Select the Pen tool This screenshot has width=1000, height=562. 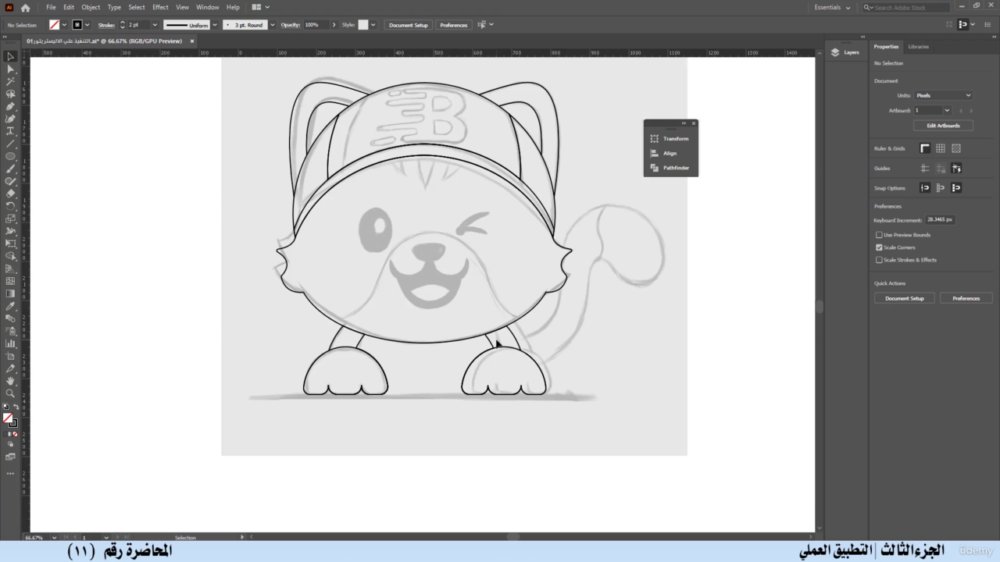tap(10, 107)
